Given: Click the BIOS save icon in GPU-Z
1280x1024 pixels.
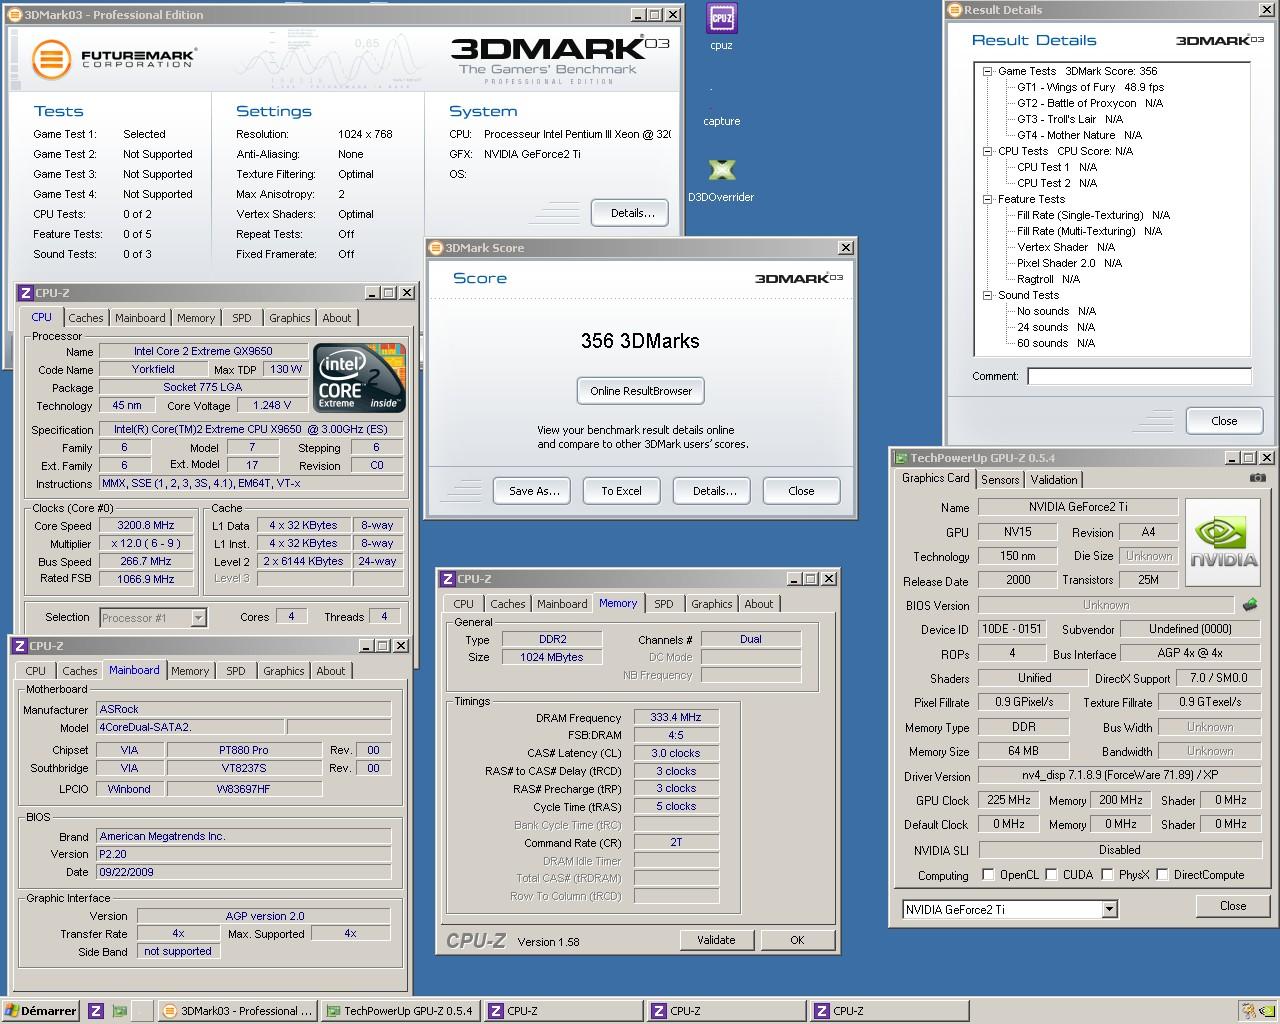Looking at the screenshot, I should pyautogui.click(x=1250, y=605).
